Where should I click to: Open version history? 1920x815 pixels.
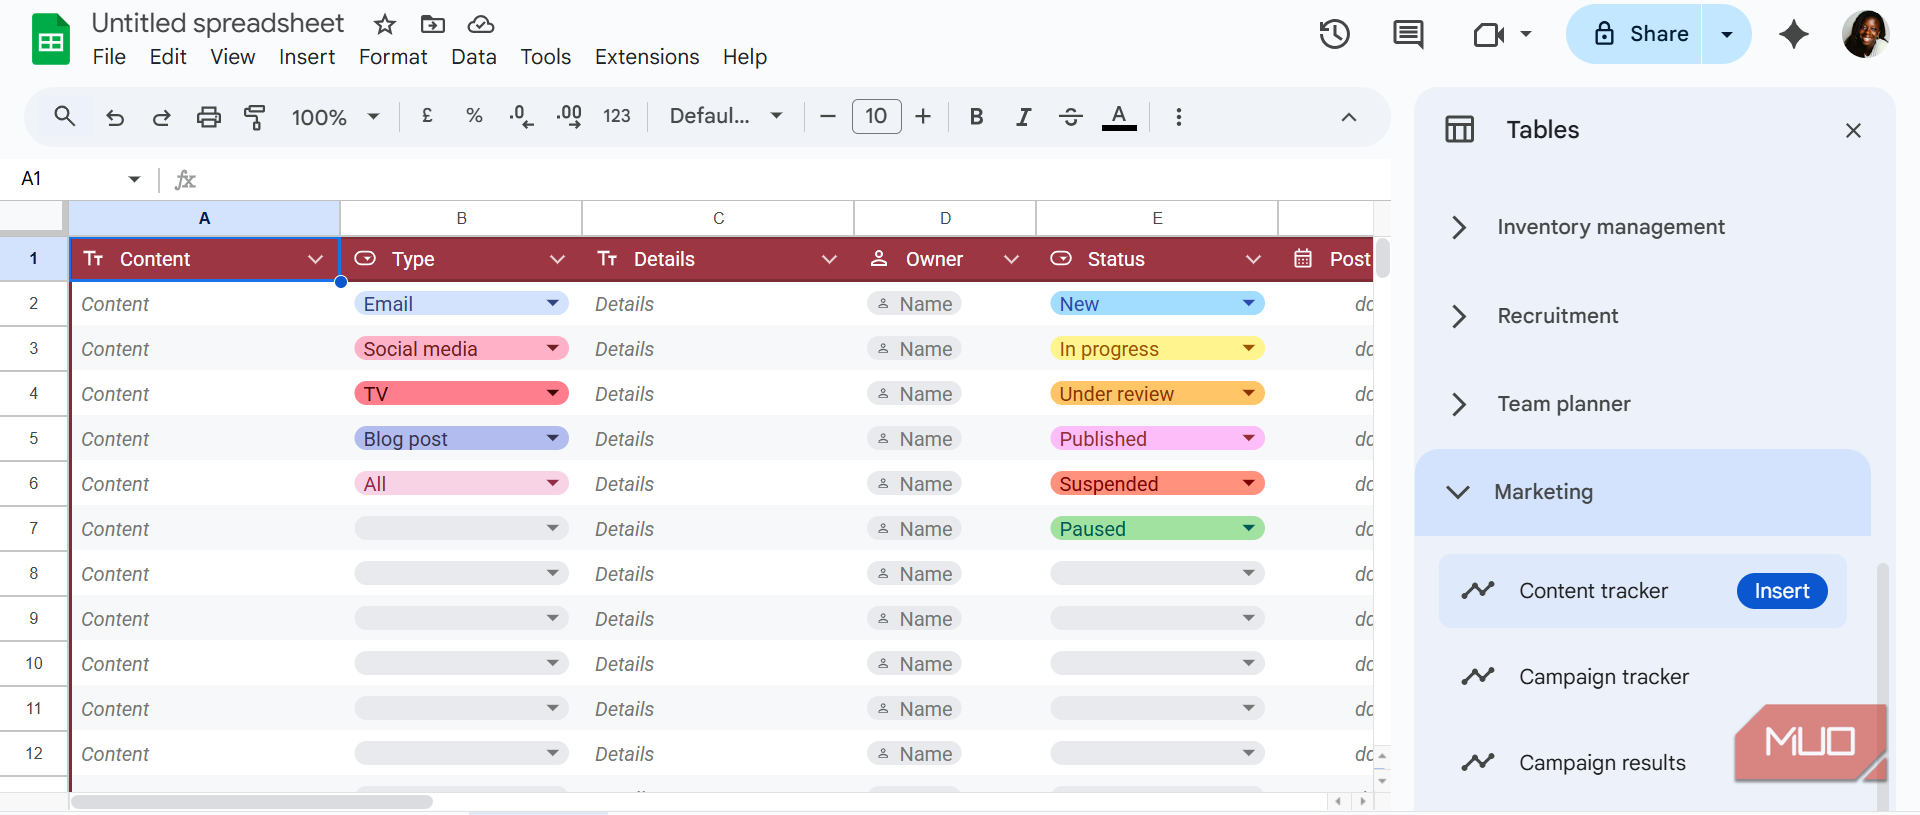(x=1334, y=34)
